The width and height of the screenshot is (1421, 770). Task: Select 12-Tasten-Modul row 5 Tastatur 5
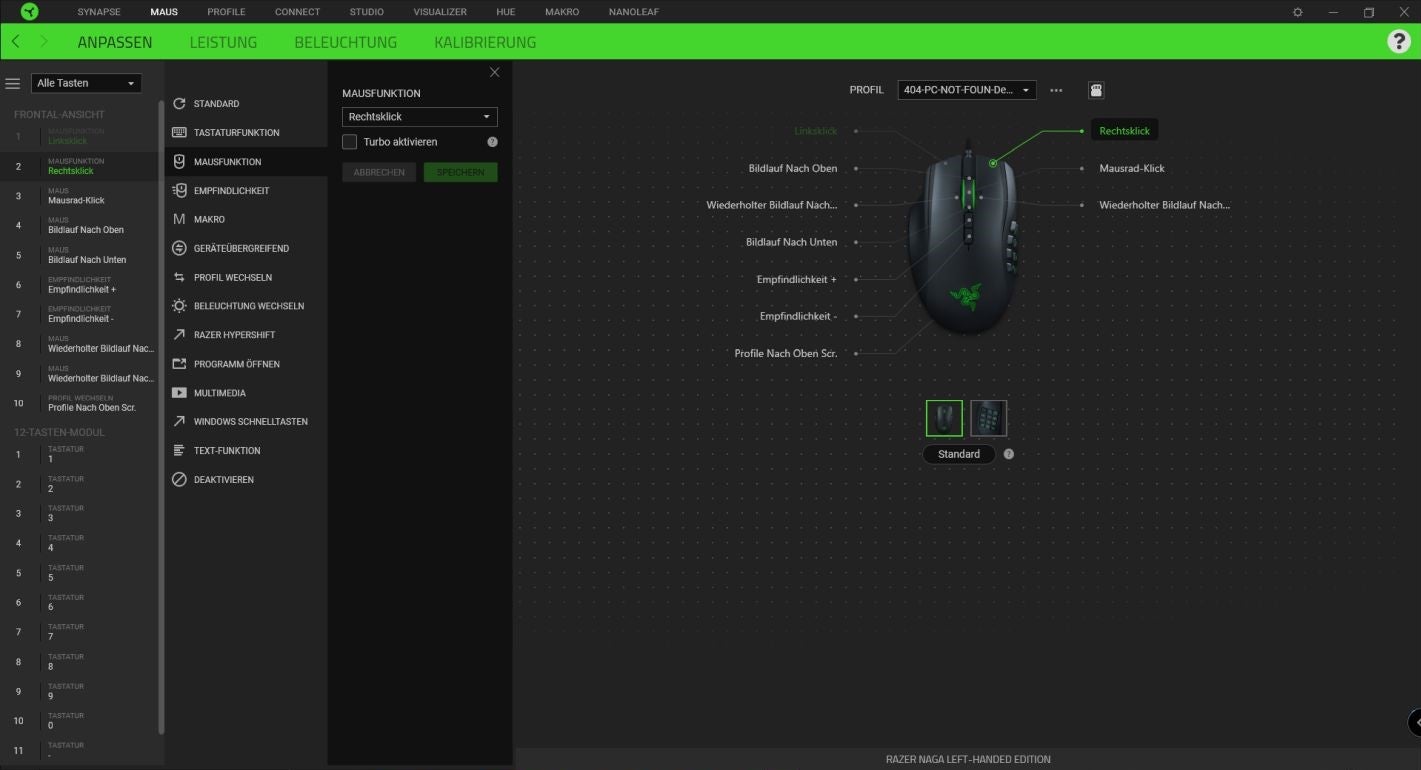point(80,573)
